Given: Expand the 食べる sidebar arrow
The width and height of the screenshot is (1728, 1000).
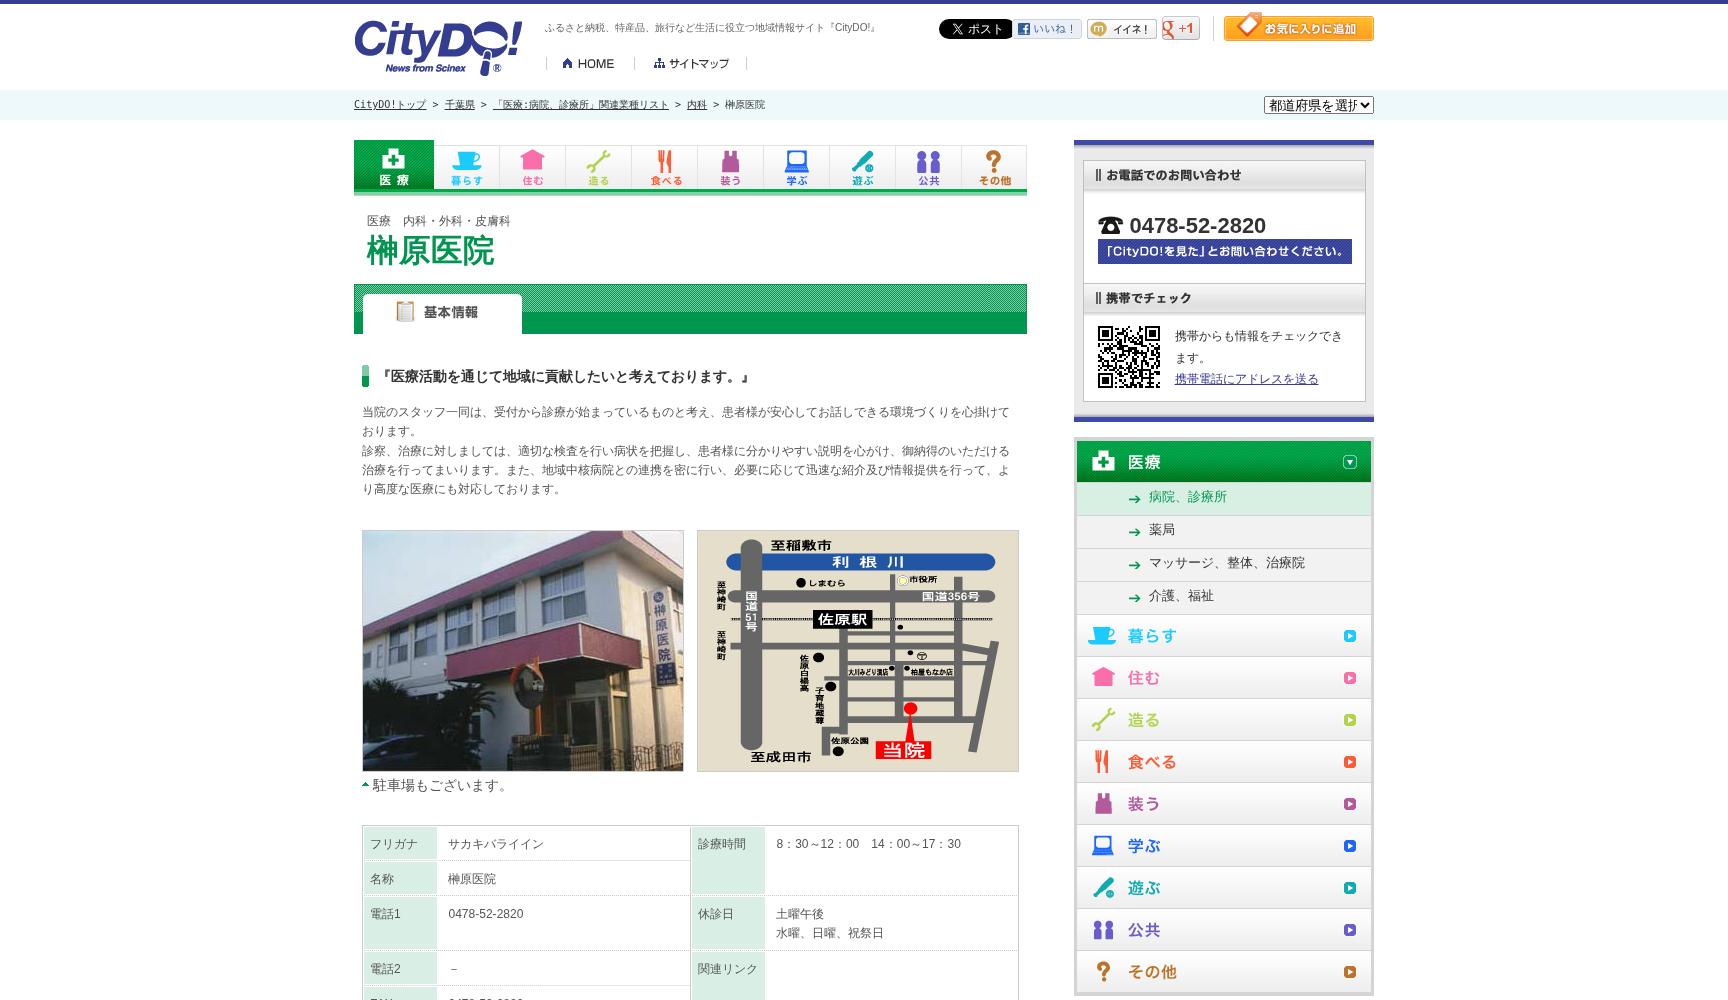Looking at the screenshot, I should [x=1350, y=762].
